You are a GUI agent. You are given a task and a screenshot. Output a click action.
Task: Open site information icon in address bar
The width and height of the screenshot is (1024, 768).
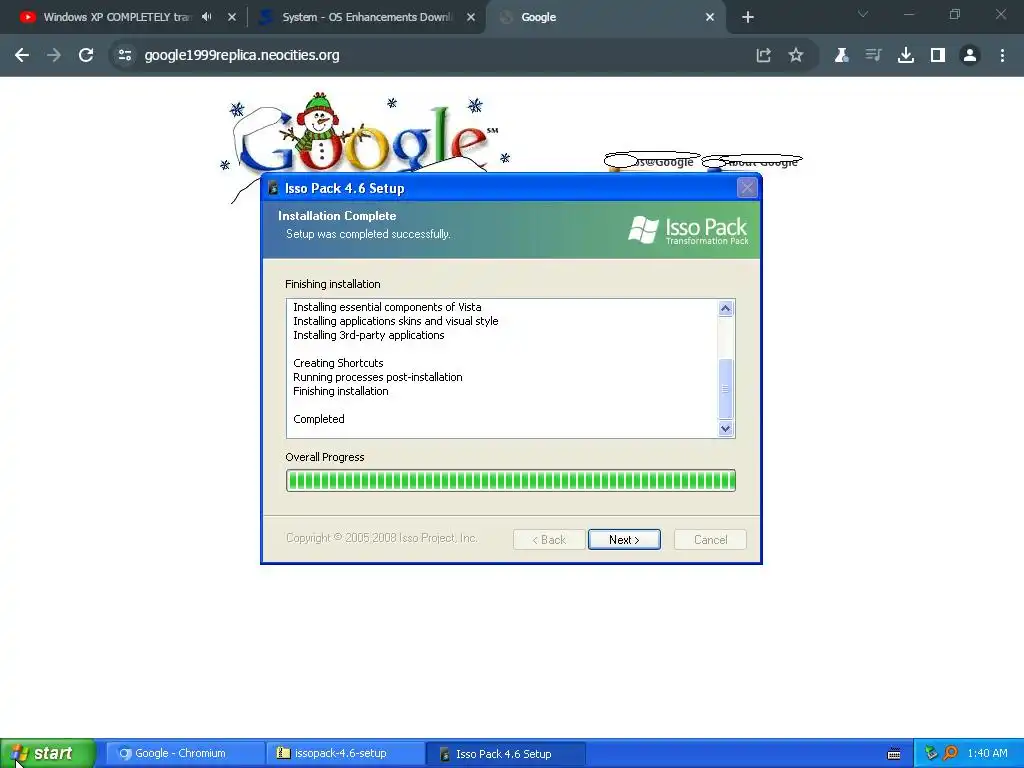[x=124, y=56]
